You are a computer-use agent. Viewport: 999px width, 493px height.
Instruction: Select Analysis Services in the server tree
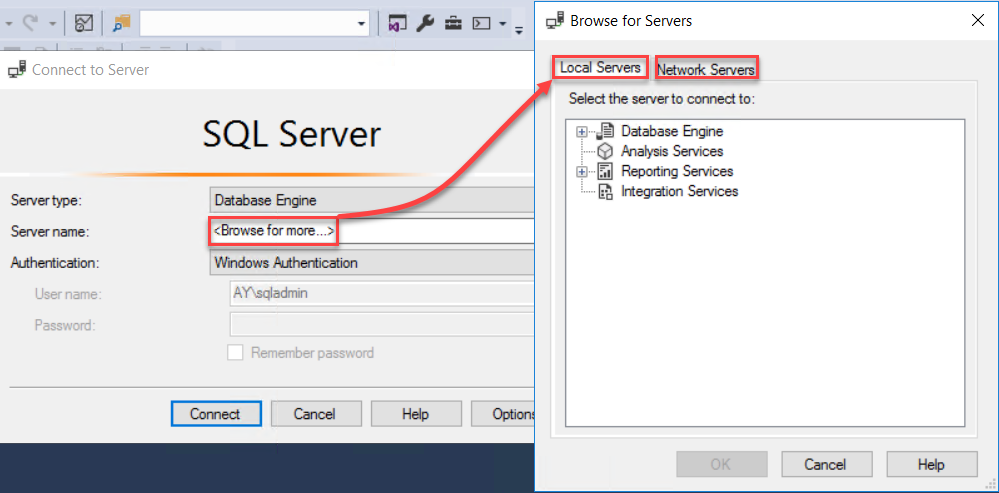click(x=672, y=151)
